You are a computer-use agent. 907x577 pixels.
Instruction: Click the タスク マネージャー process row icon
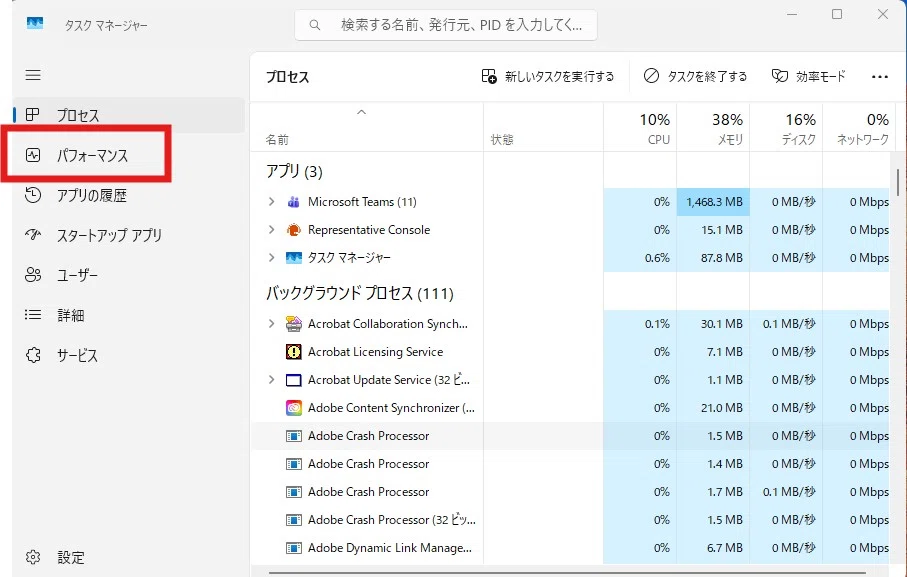294,257
